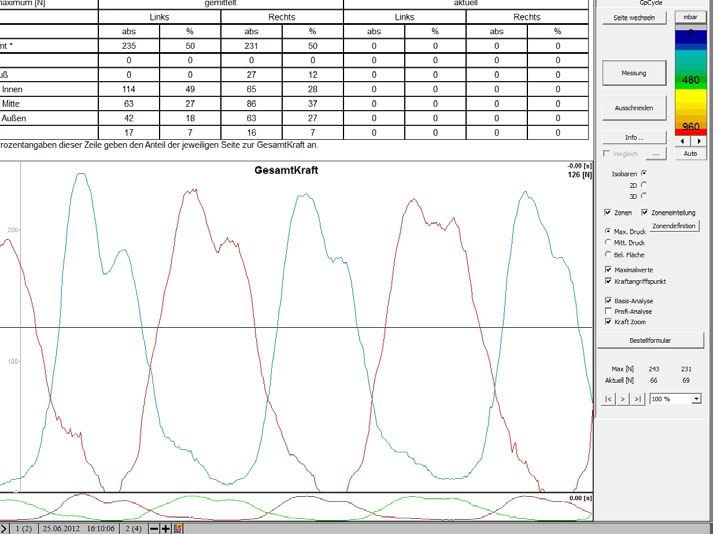Click right arrow under pressure color scale

pyautogui.click(x=697, y=141)
